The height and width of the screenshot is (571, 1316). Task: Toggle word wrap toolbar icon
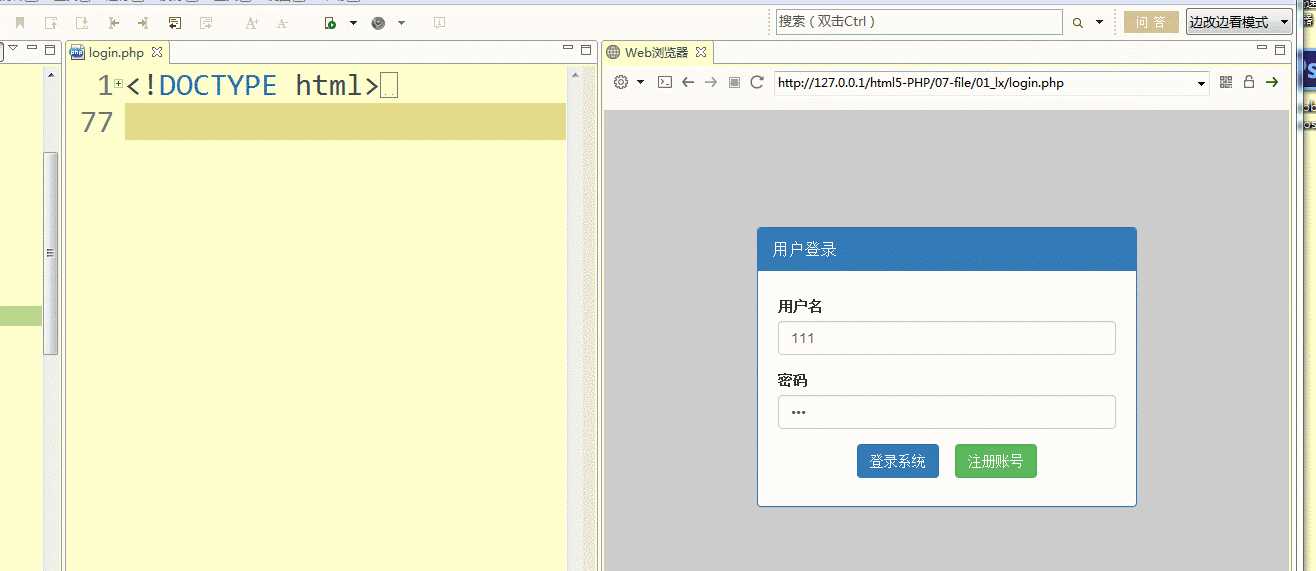(x=175, y=22)
